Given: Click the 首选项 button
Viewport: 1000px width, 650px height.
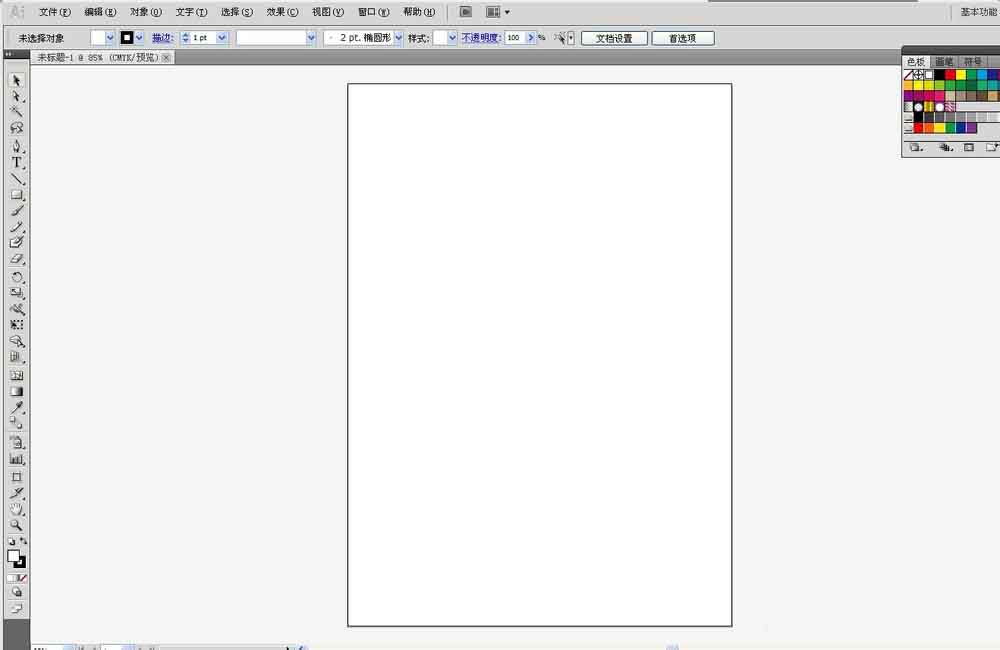Looking at the screenshot, I should 683,38.
